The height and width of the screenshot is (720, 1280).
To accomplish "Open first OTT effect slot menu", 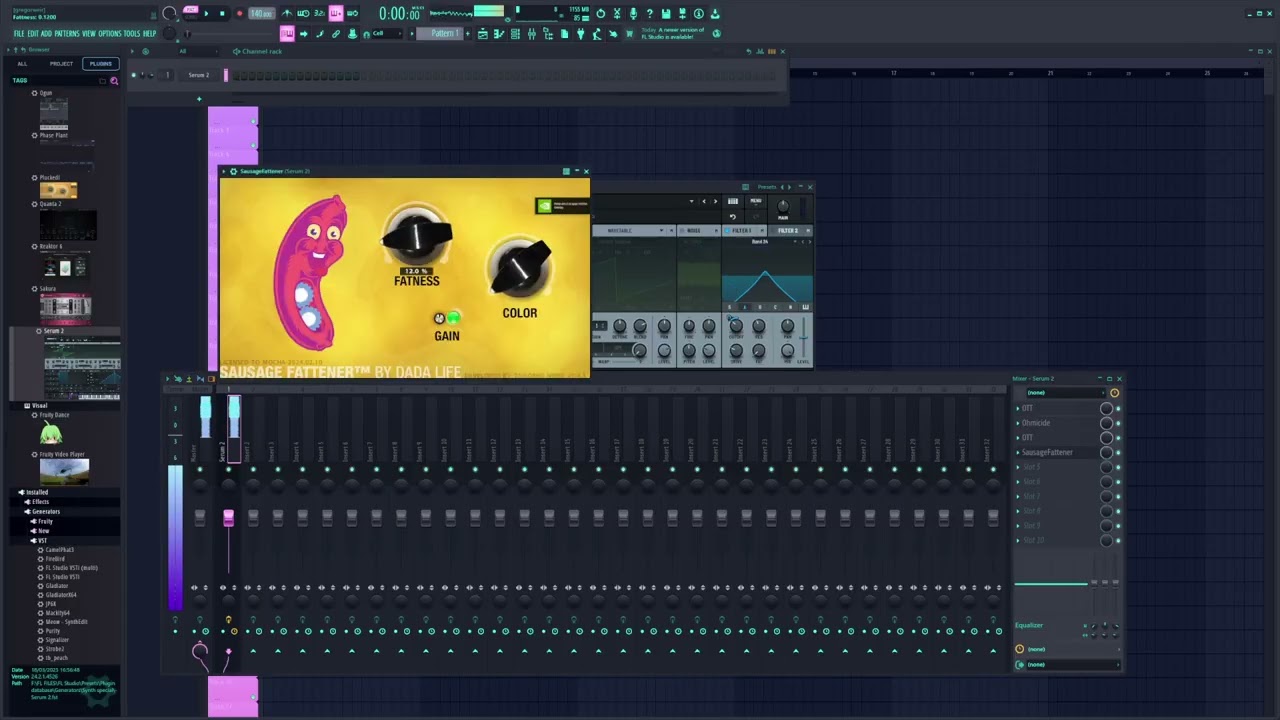I will 1018,408.
